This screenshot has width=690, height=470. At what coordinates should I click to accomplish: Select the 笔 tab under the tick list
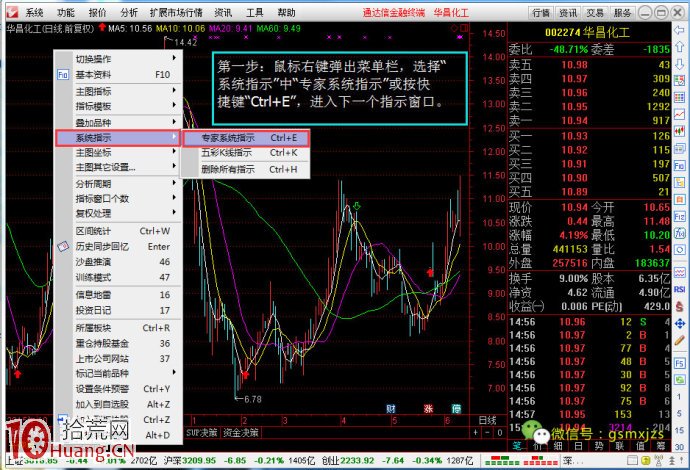(x=517, y=445)
